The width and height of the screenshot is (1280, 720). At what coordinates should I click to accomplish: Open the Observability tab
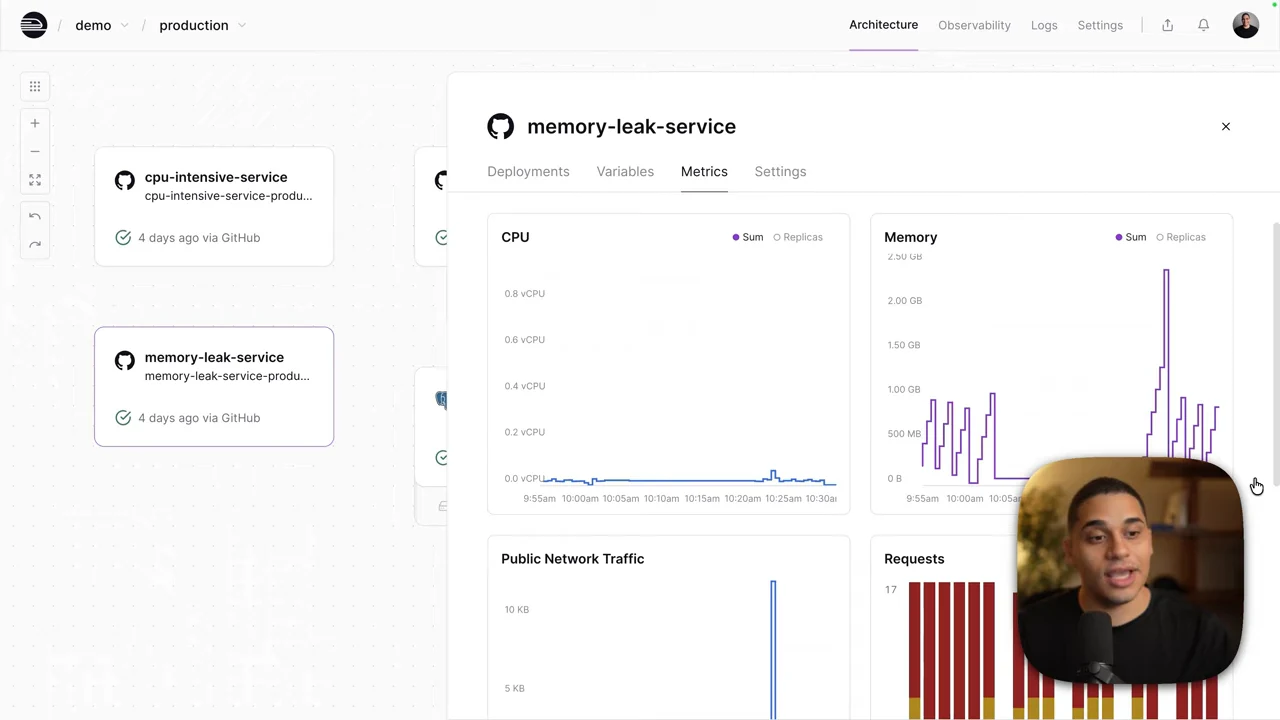point(974,25)
